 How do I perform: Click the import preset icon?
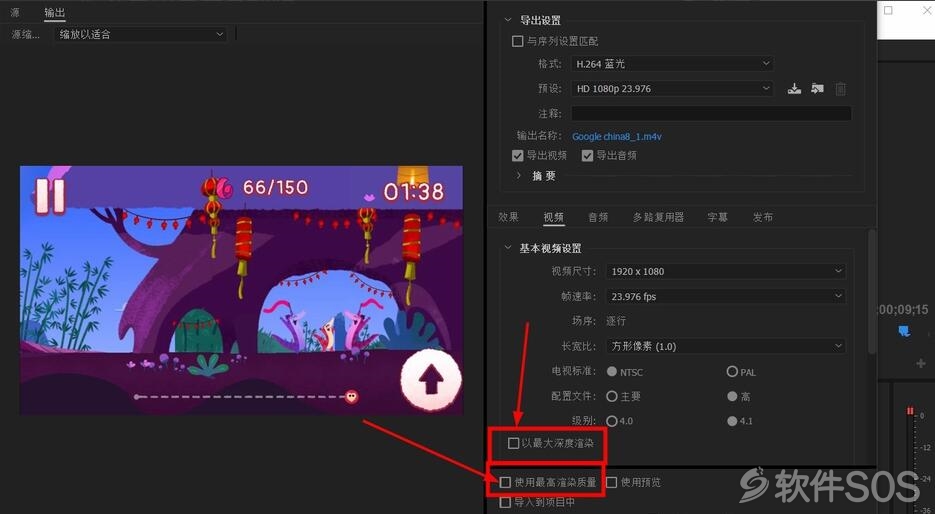coord(817,89)
